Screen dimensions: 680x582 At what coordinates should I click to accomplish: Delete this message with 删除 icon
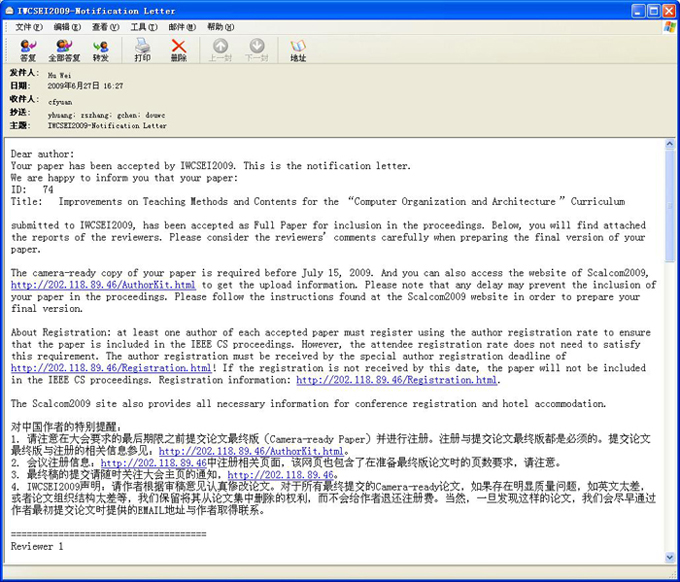pyautogui.click(x=179, y=50)
